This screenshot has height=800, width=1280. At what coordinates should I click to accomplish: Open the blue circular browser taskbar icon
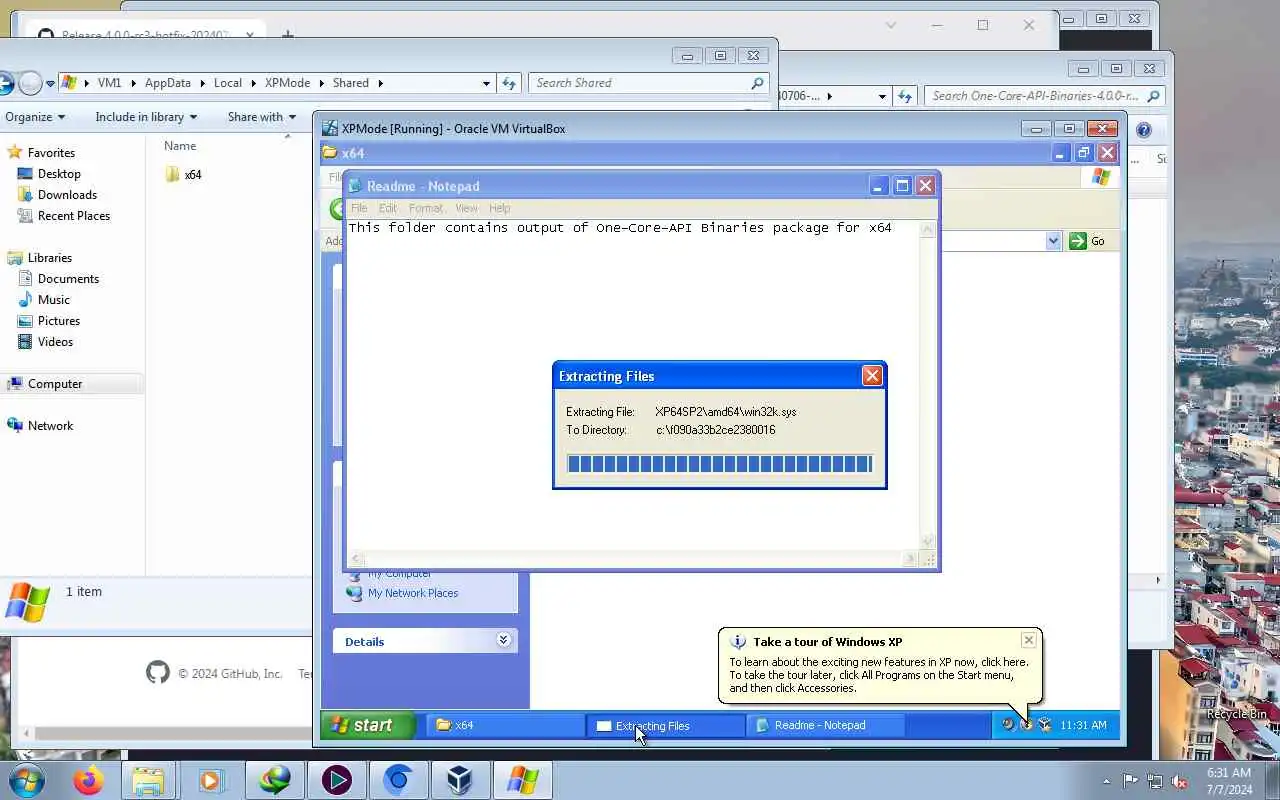(x=398, y=780)
